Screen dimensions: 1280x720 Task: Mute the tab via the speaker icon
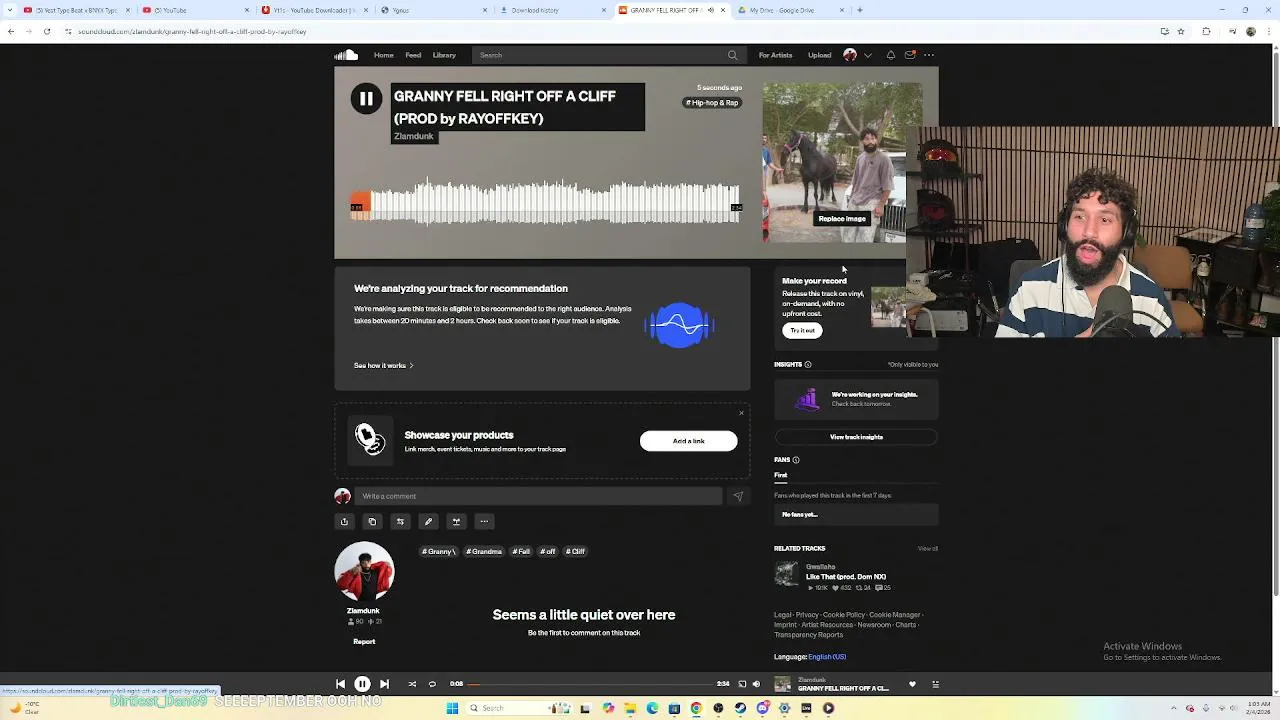711,10
